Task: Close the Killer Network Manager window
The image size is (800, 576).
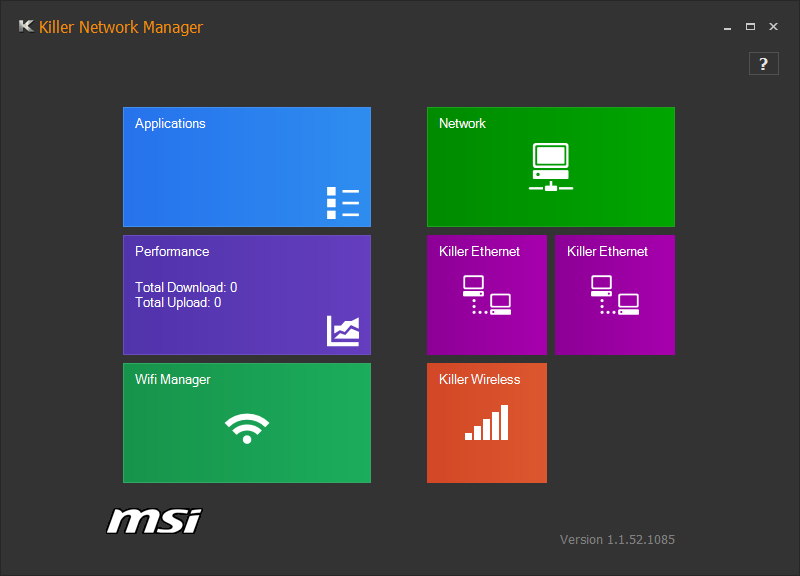Action: [x=773, y=27]
